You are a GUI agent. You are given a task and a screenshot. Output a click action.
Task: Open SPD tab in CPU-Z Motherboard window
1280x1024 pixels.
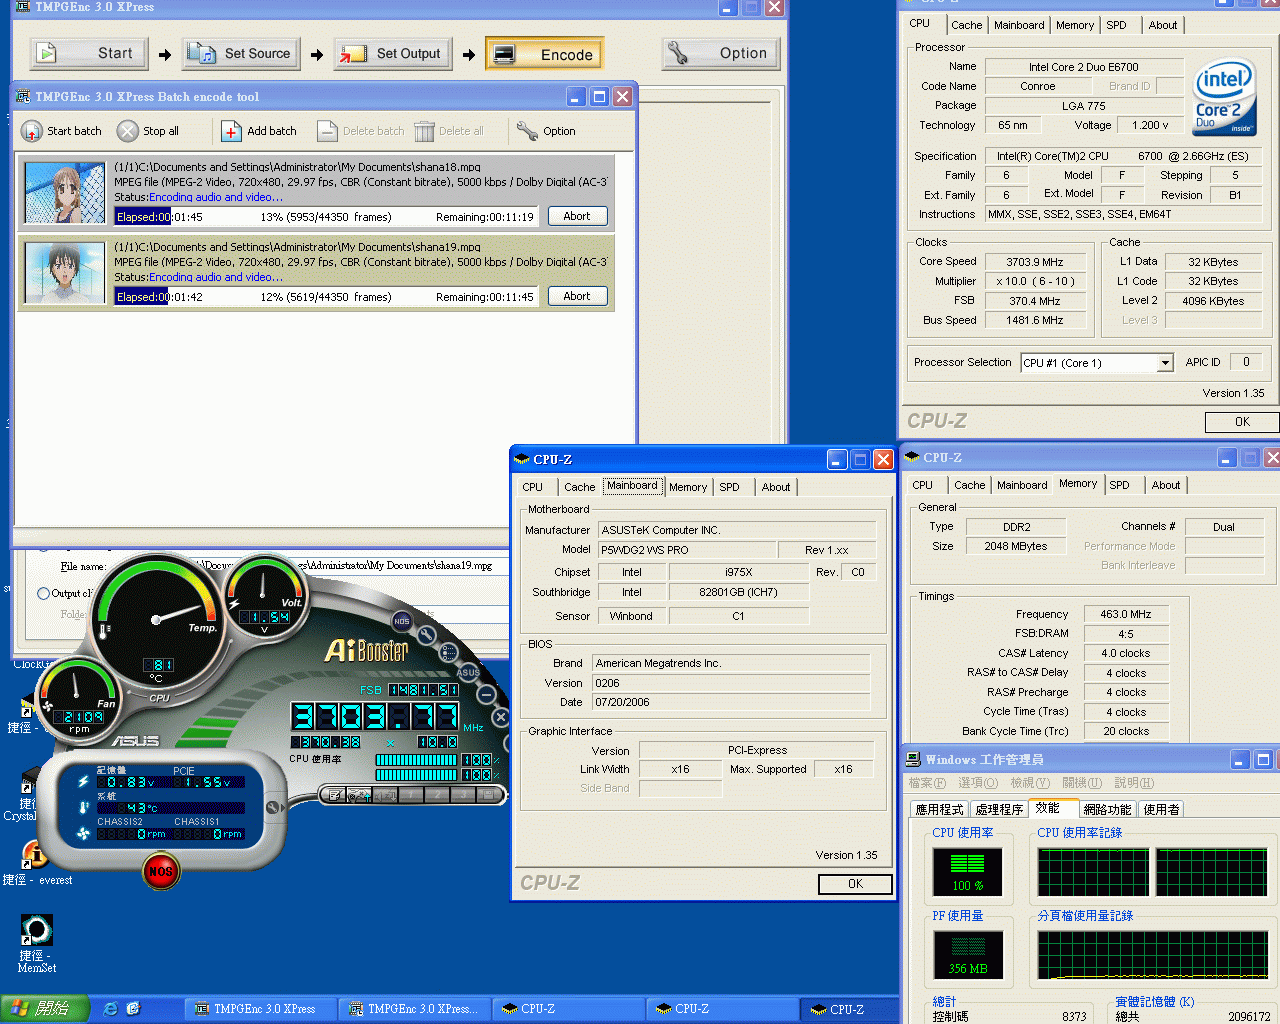pyautogui.click(x=729, y=487)
